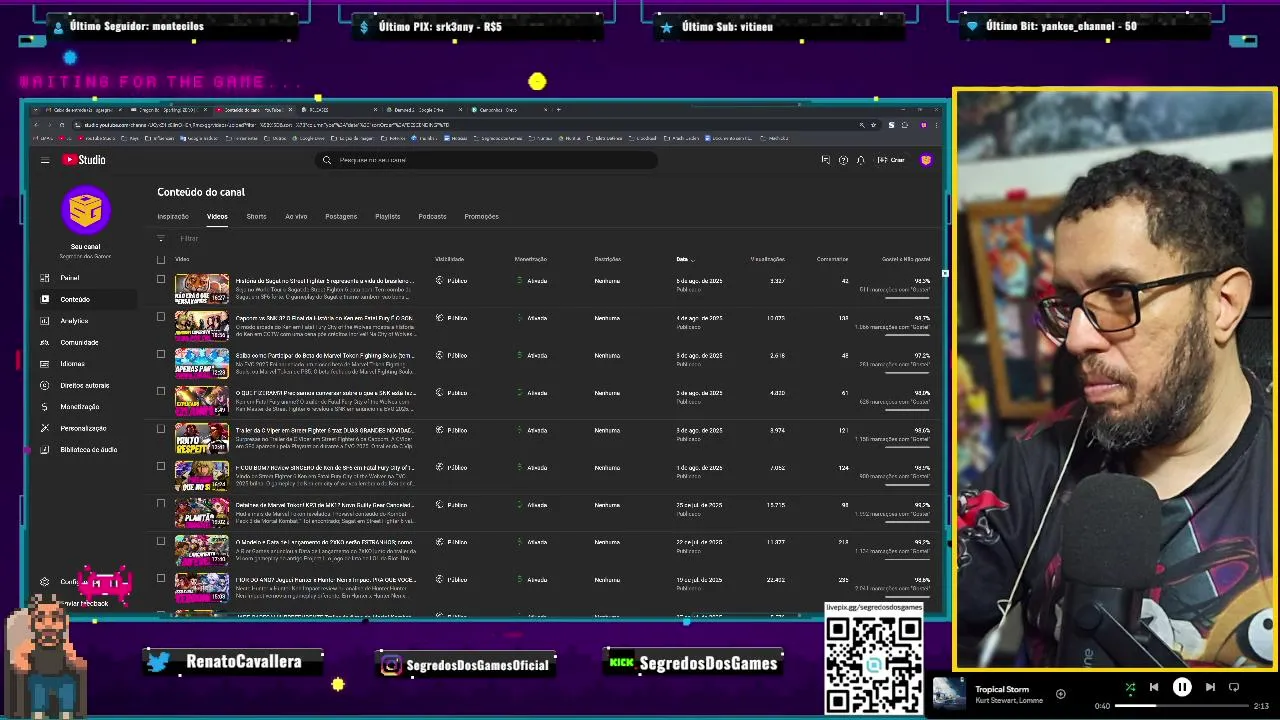Open the YouTube Studio hamburger menu
This screenshot has height=720, width=1280.
[45, 160]
